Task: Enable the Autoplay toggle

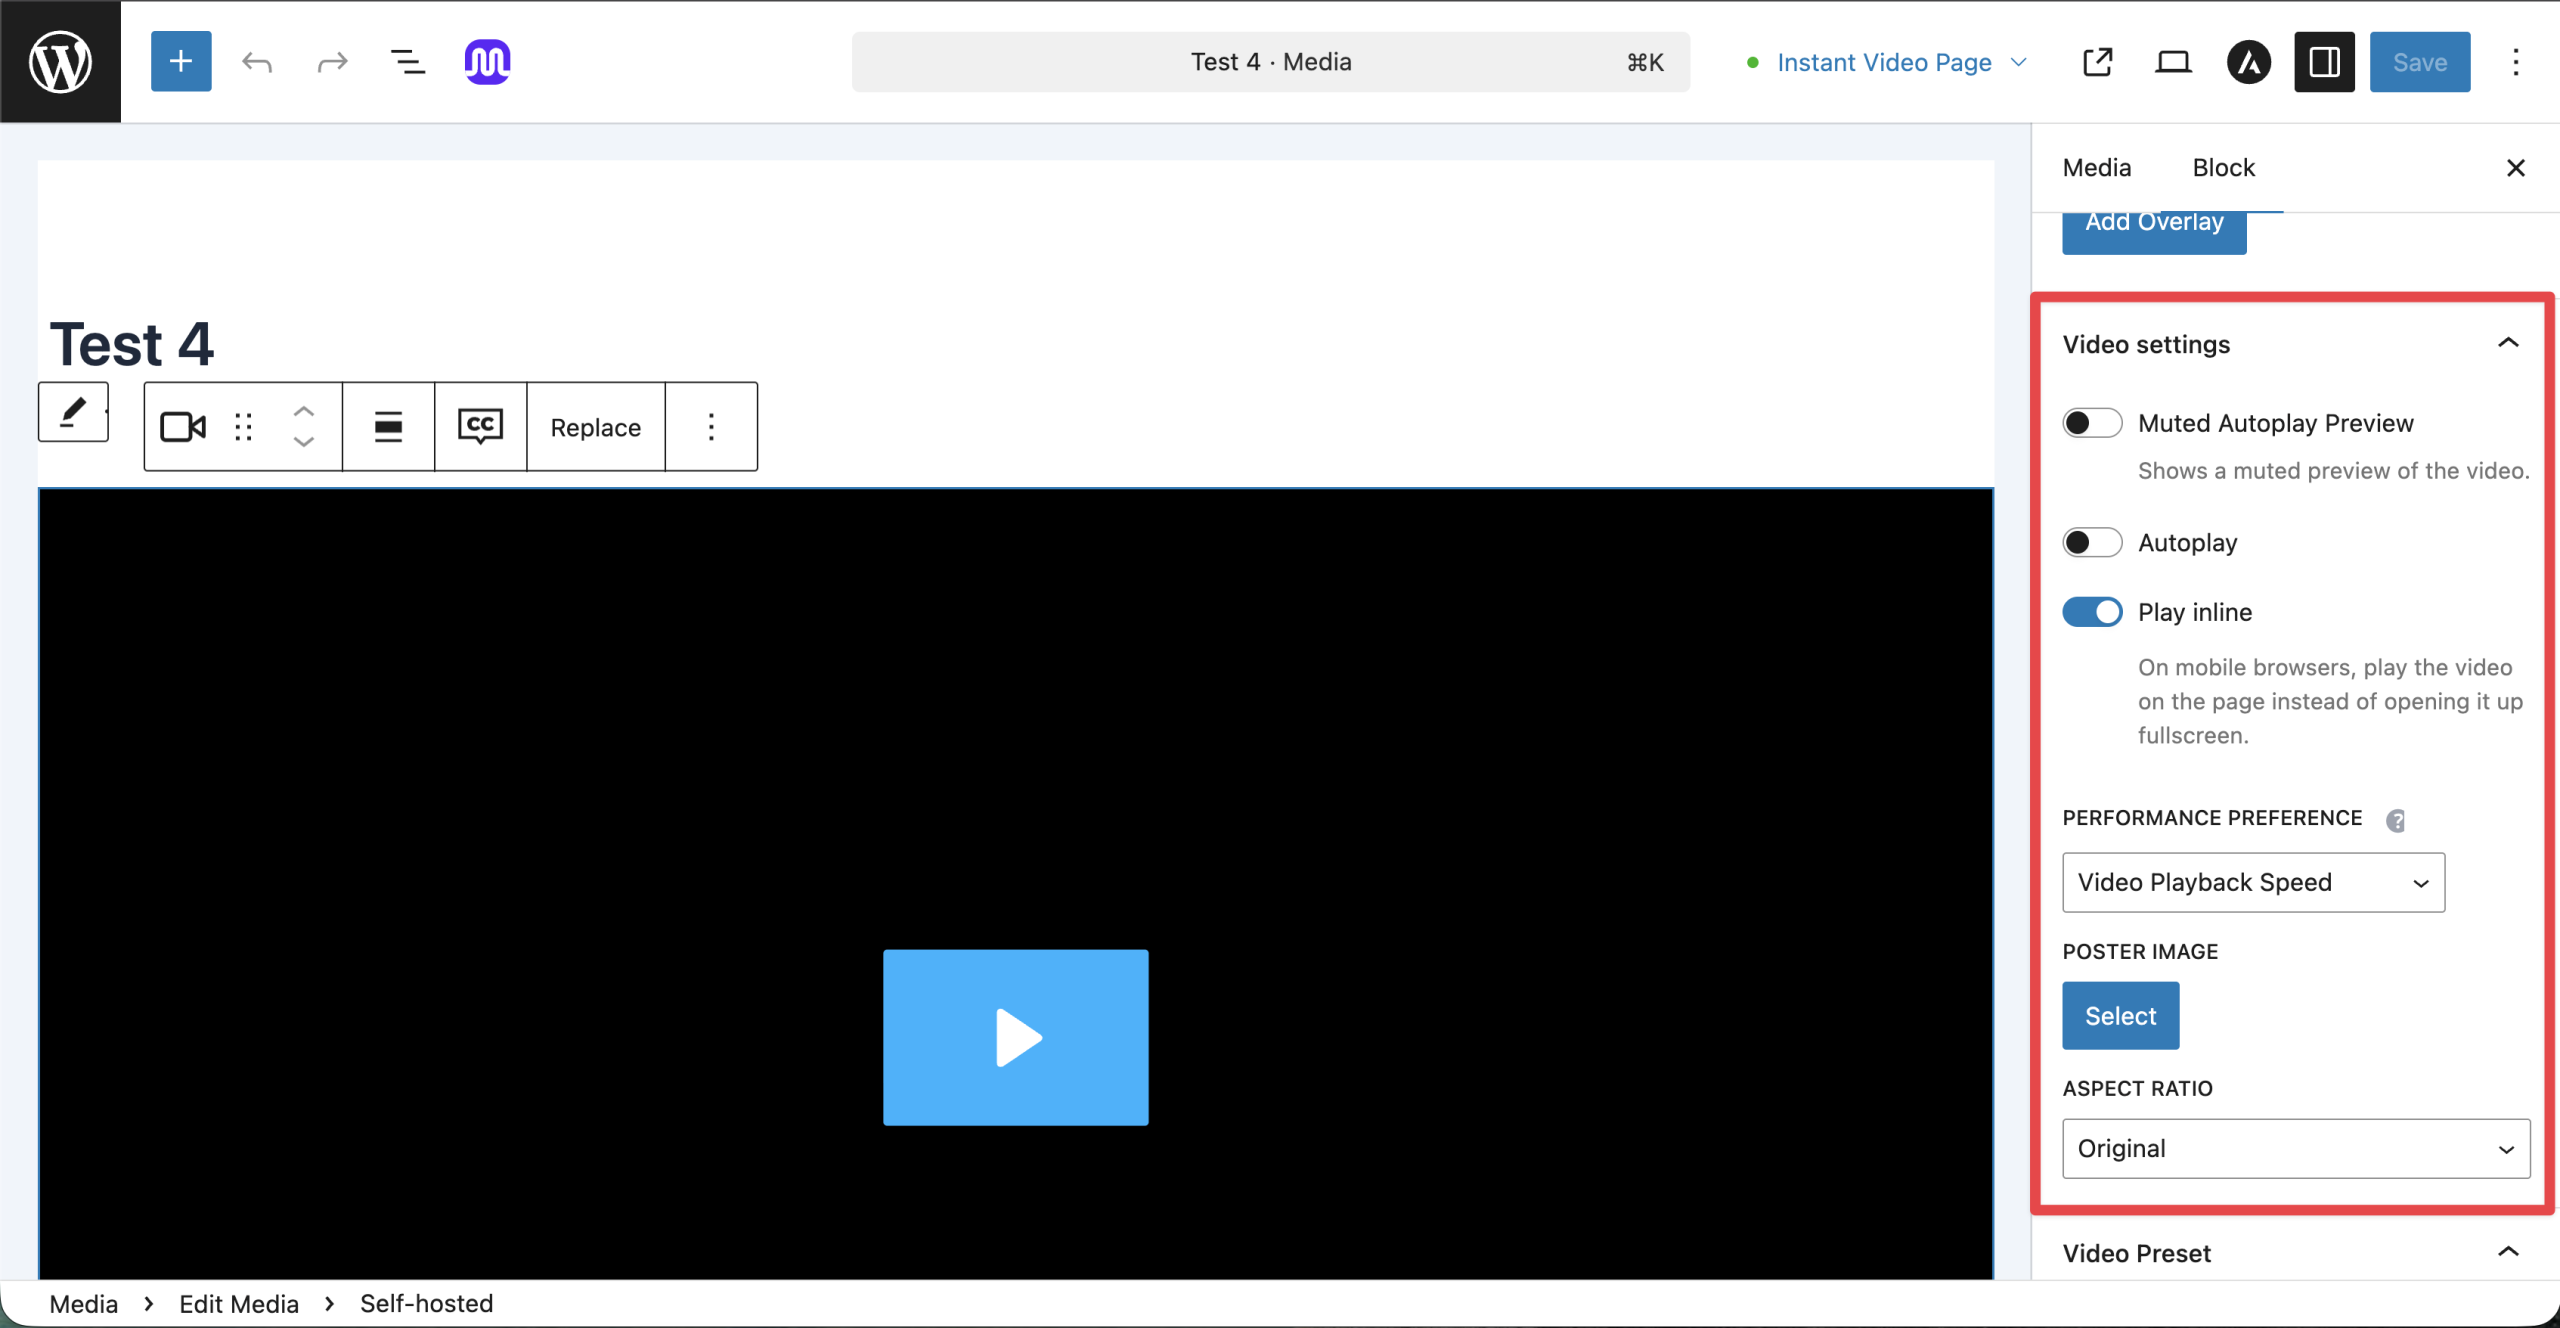Action: 2092,542
